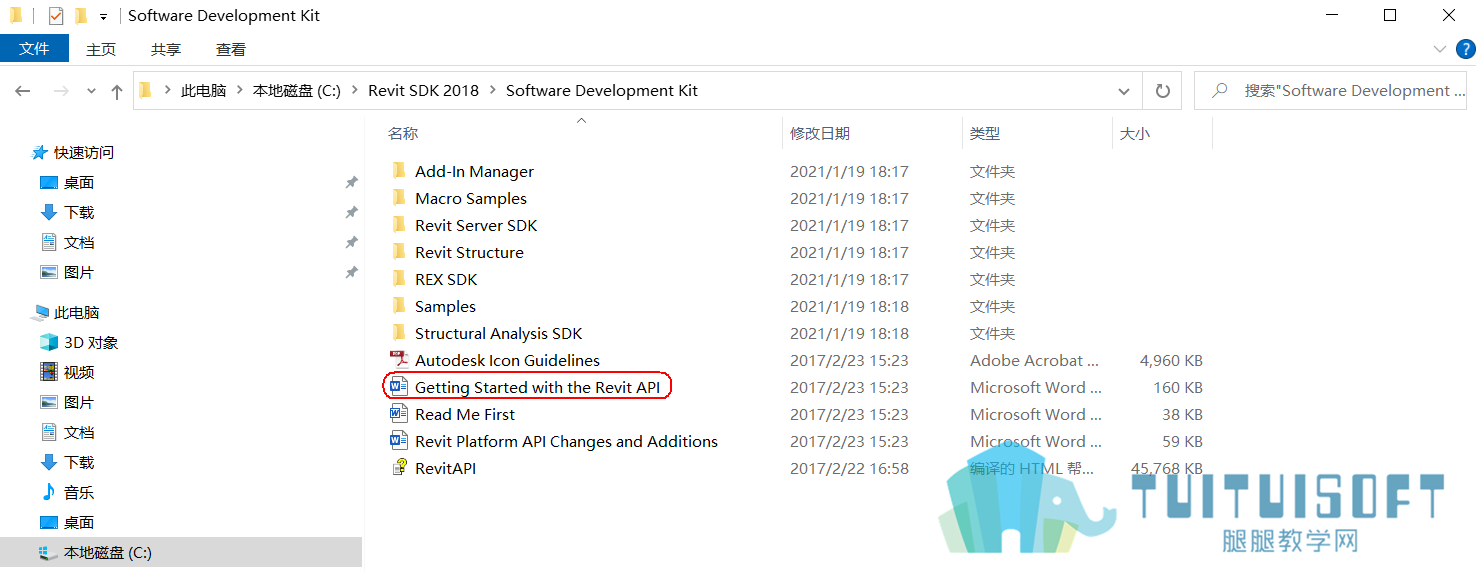Open the 文件 menu tab
Screen dimensions: 1476x571
click(34, 49)
